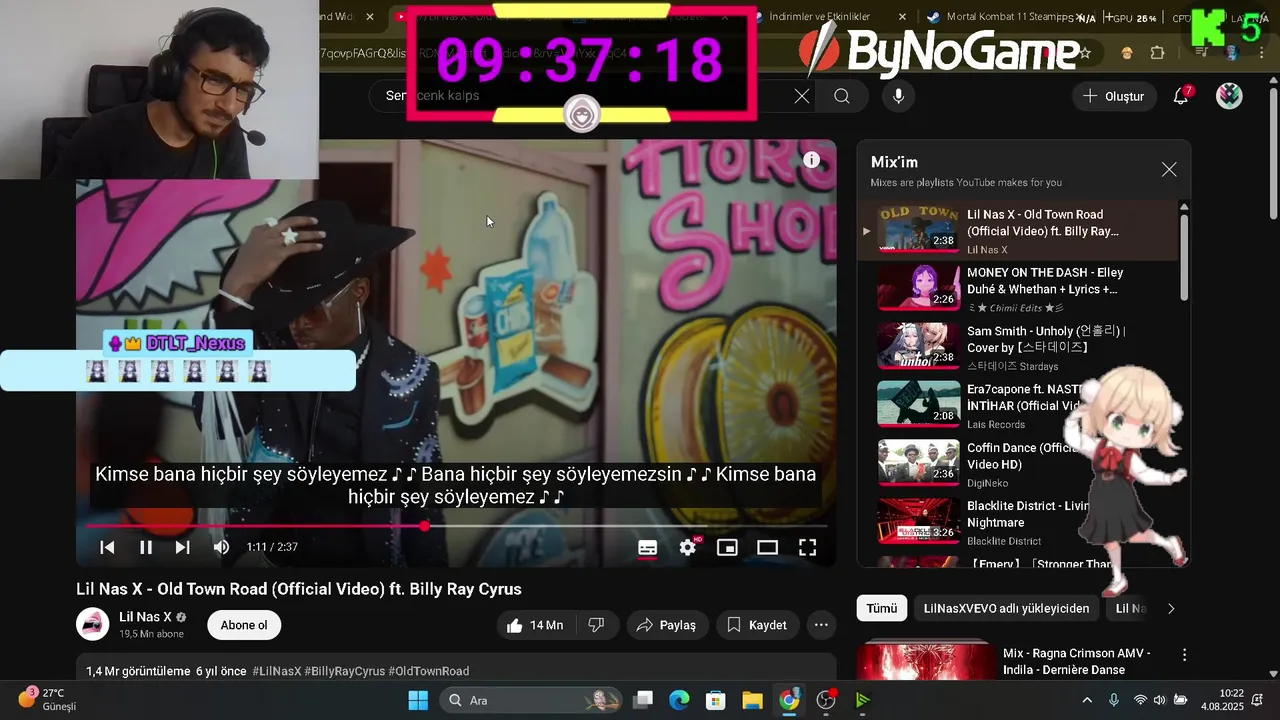Clear the YouTube search box text
1280x720 pixels.
[x=802, y=96]
